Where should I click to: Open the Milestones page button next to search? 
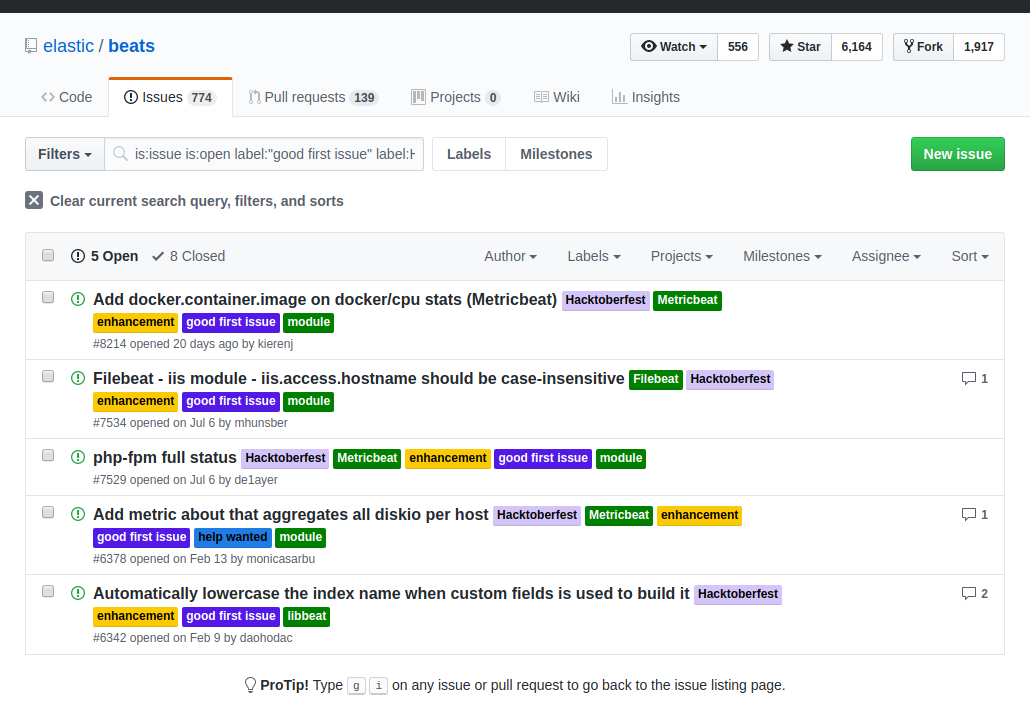[x=556, y=154]
